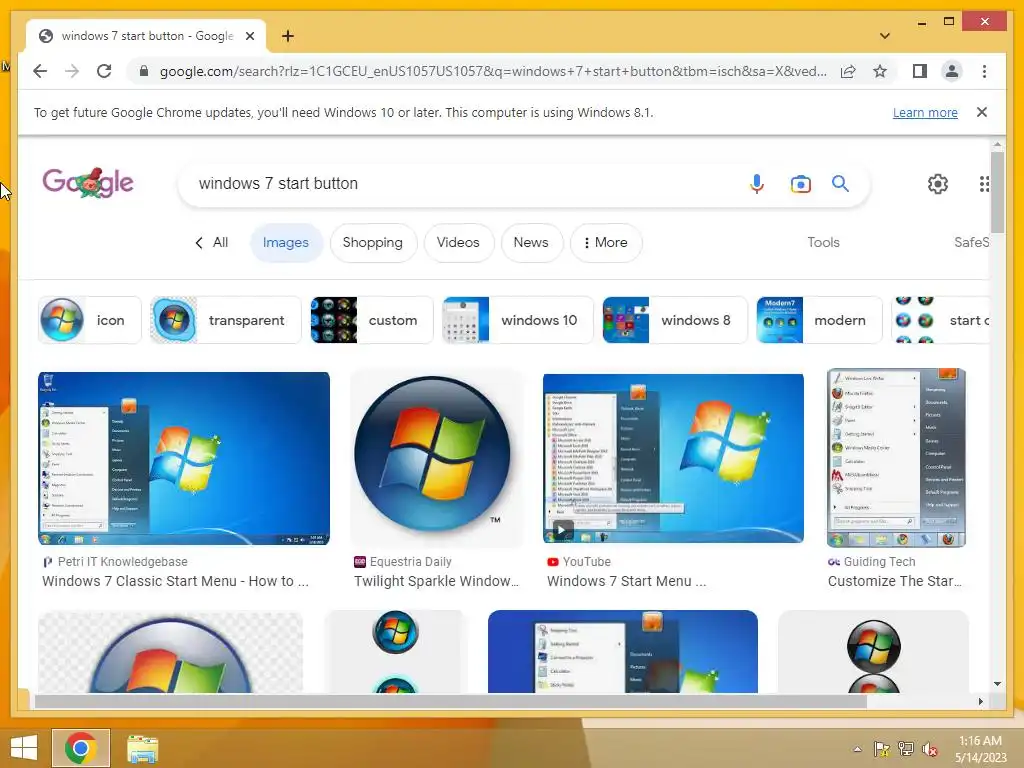The image size is (1024, 768).
Task: Click the Google doodle logo
Action: point(88,182)
